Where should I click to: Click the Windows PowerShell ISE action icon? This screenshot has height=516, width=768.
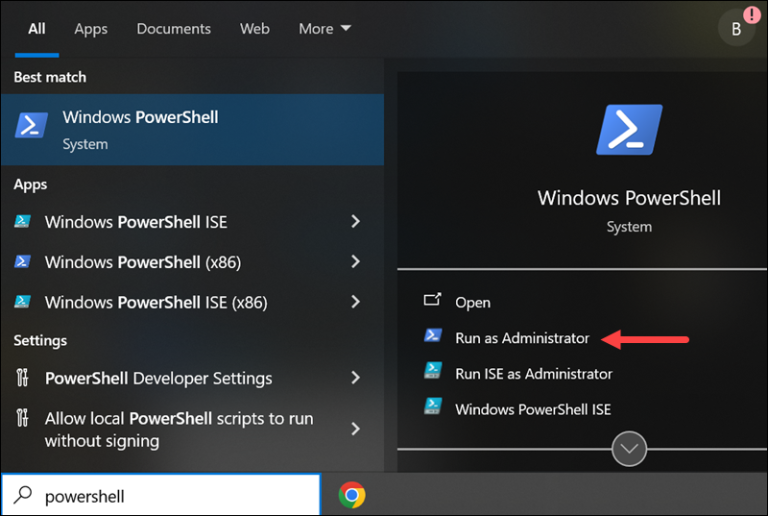(x=432, y=406)
